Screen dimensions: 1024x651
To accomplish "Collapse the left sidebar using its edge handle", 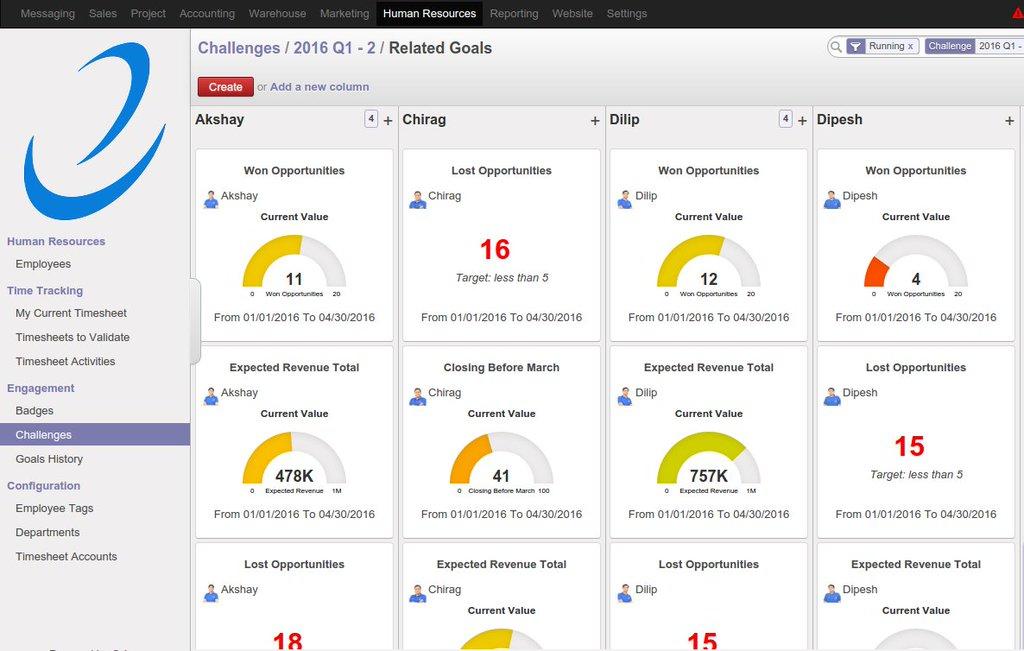I will click(195, 321).
